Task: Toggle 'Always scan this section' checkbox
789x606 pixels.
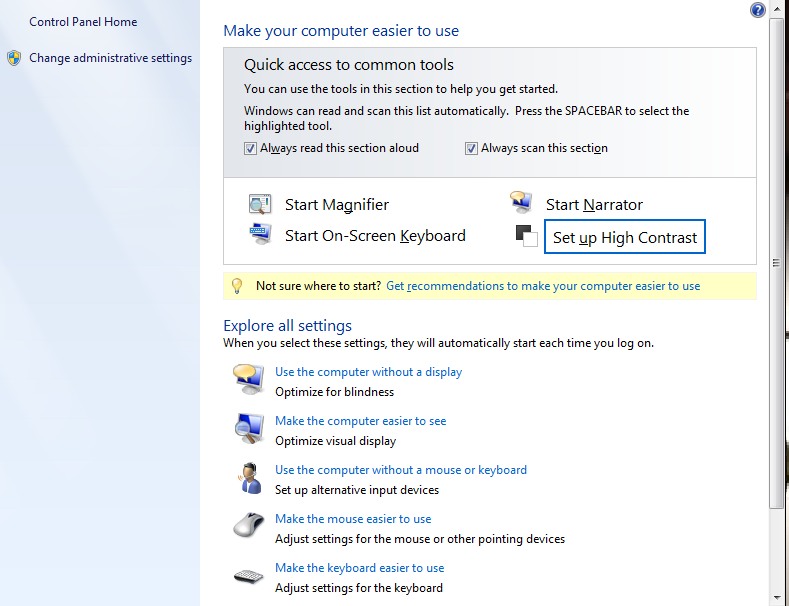Action: click(472, 148)
